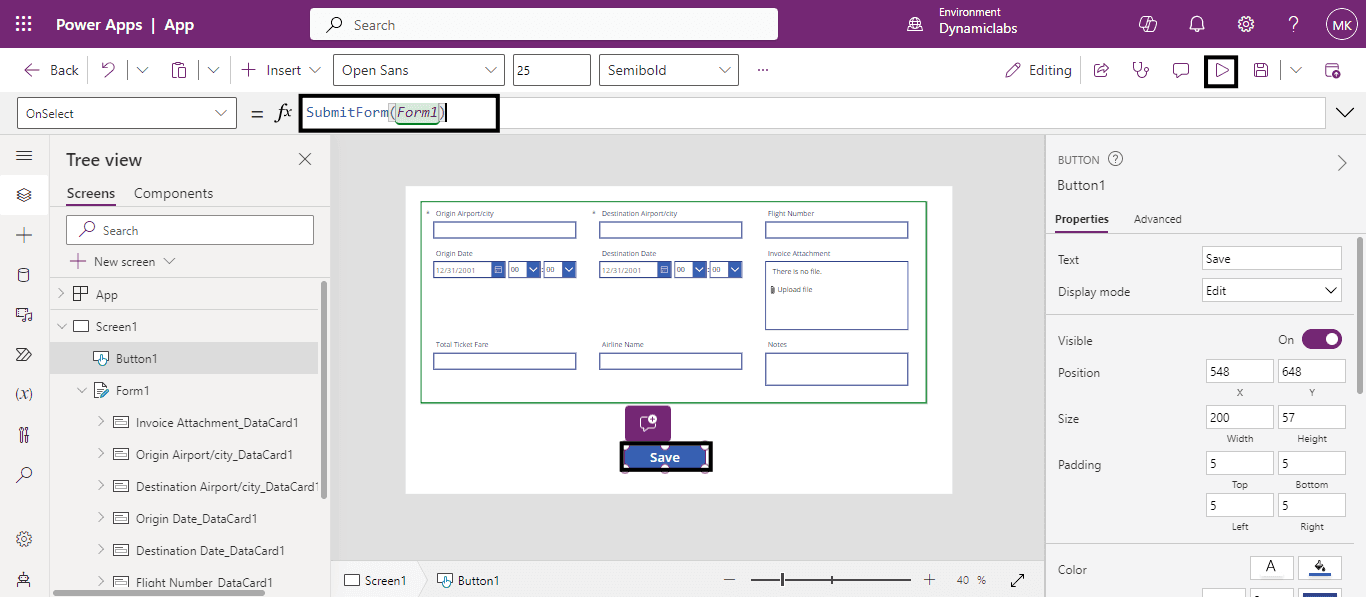Click the Preview app play icon
This screenshot has width=1366, height=597.
point(1221,70)
